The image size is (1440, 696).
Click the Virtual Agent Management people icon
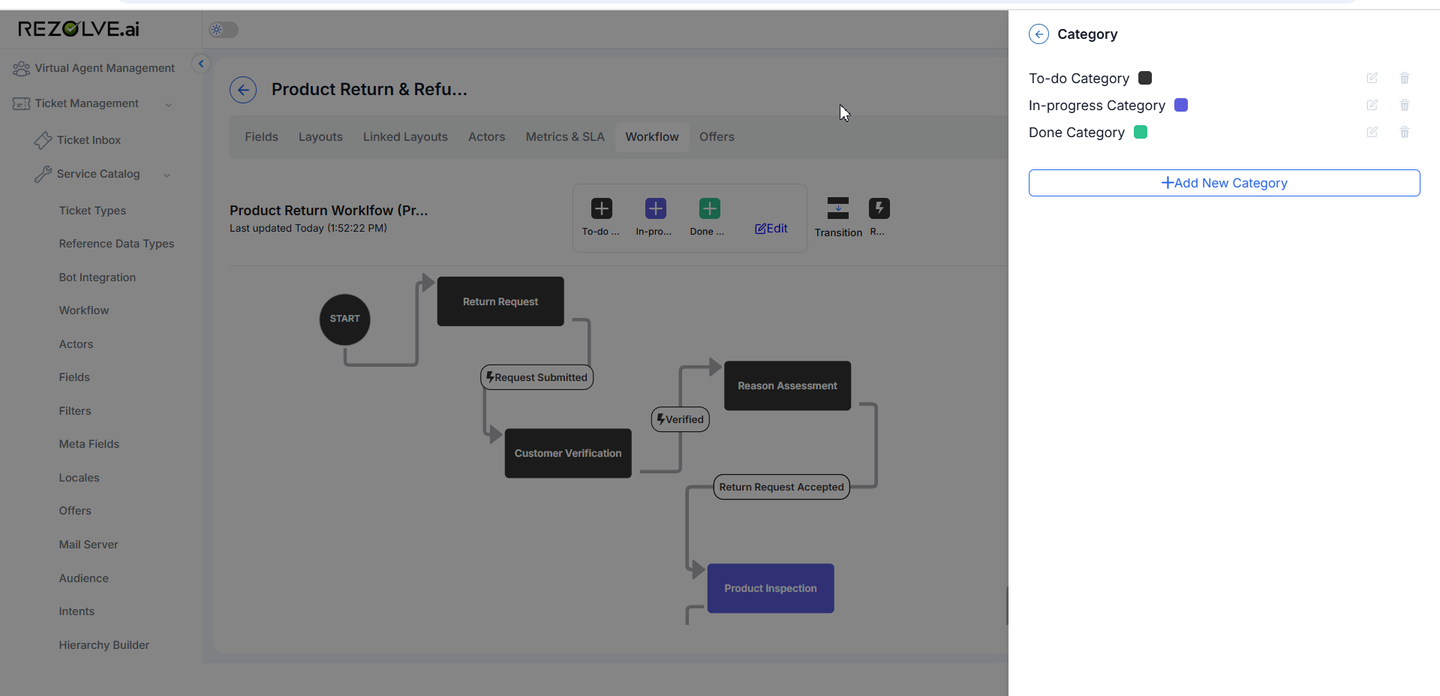[21, 69]
